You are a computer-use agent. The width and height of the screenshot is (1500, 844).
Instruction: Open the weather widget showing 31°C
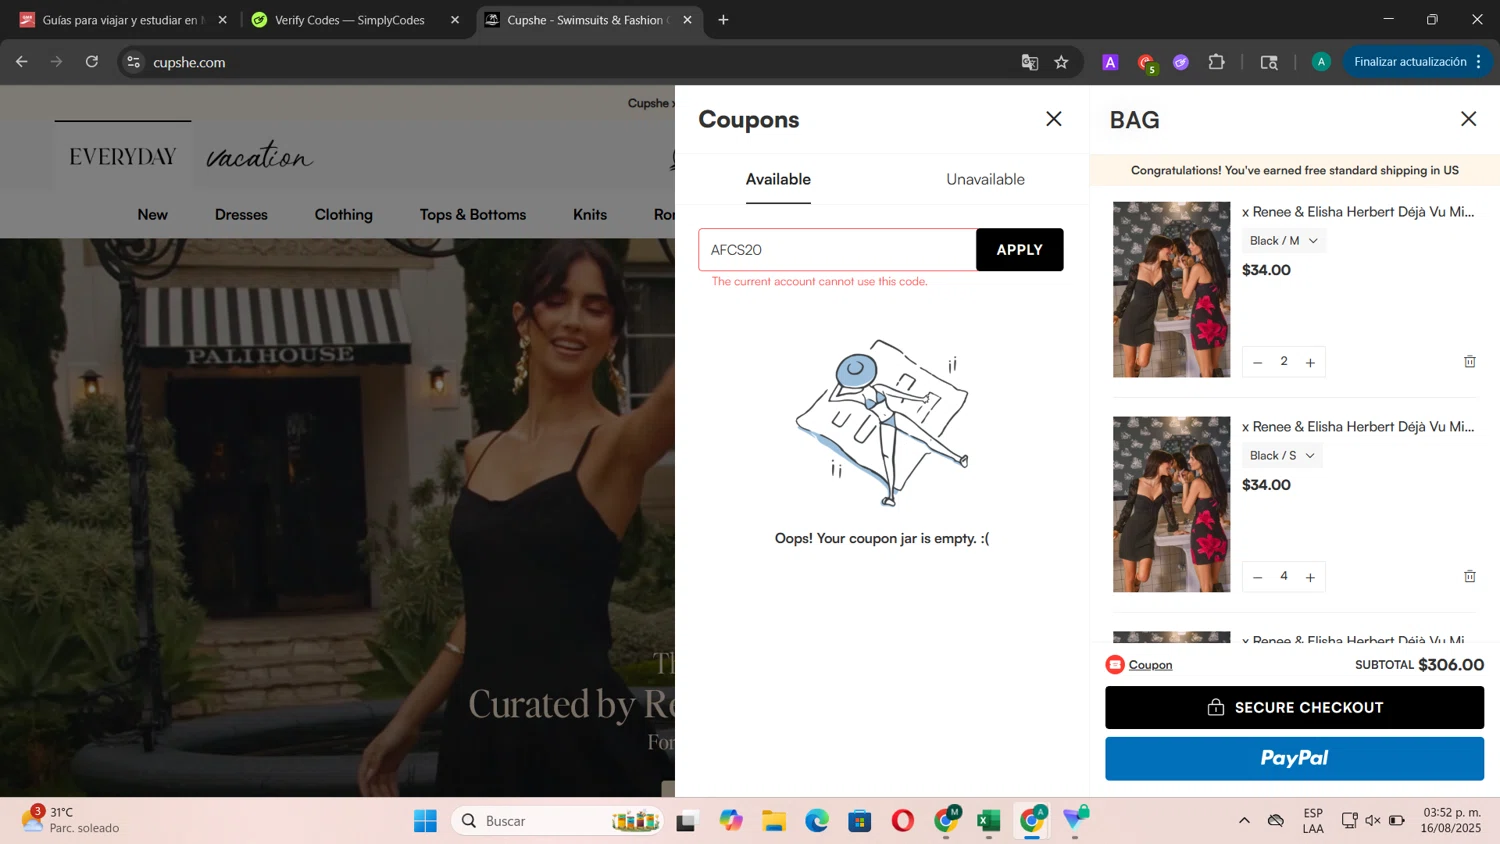(72, 820)
